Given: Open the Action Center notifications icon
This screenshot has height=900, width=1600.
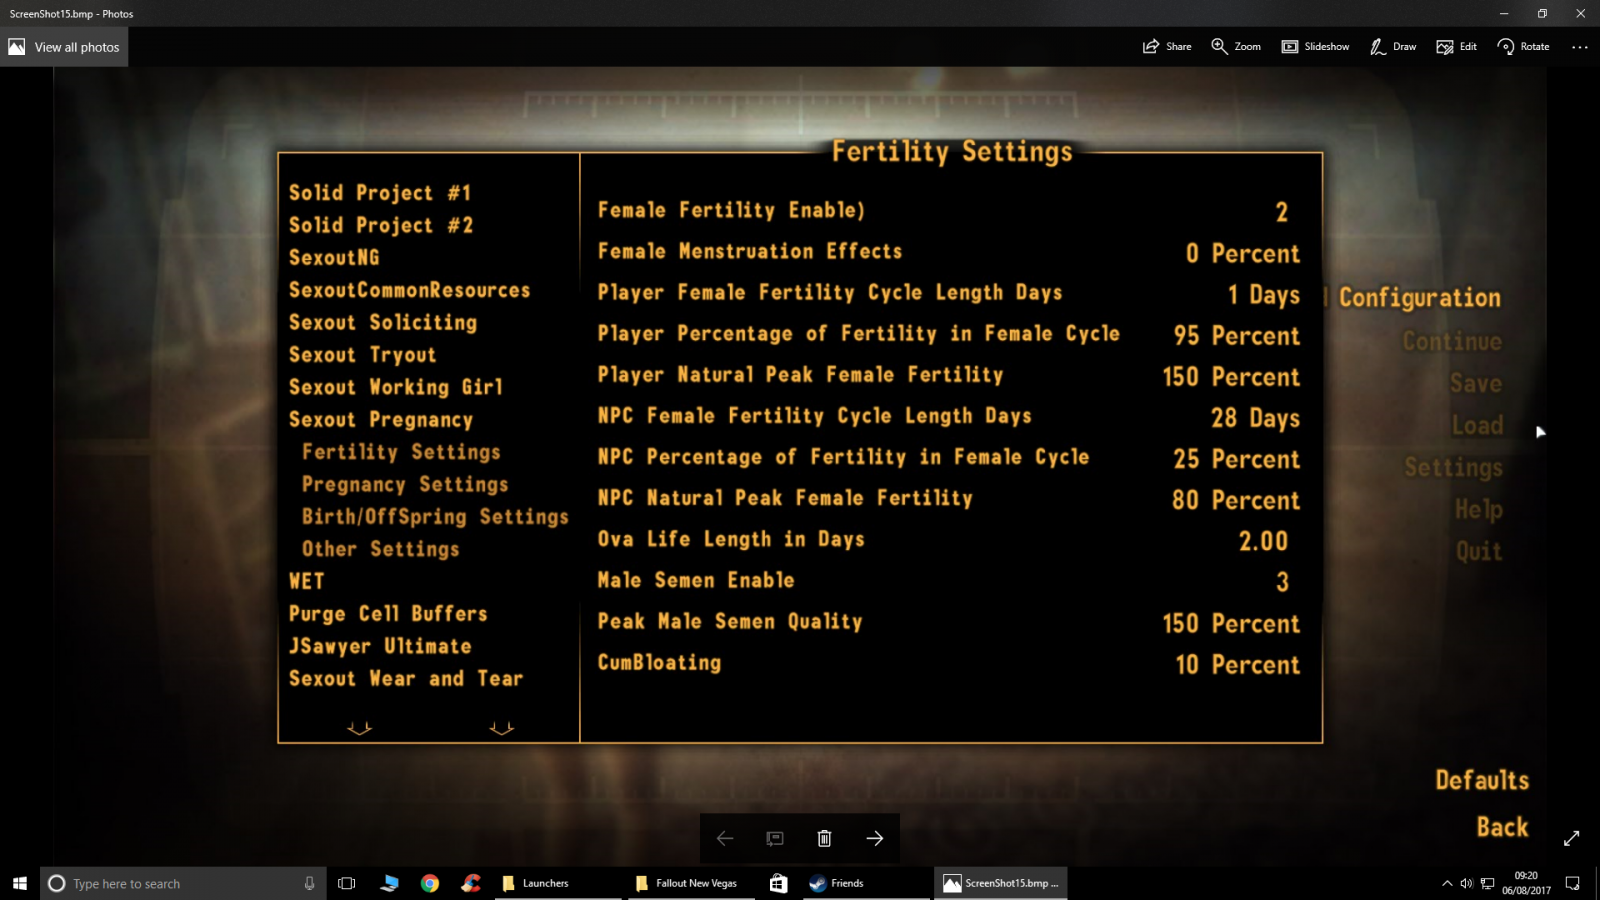Looking at the screenshot, I should [1573, 883].
